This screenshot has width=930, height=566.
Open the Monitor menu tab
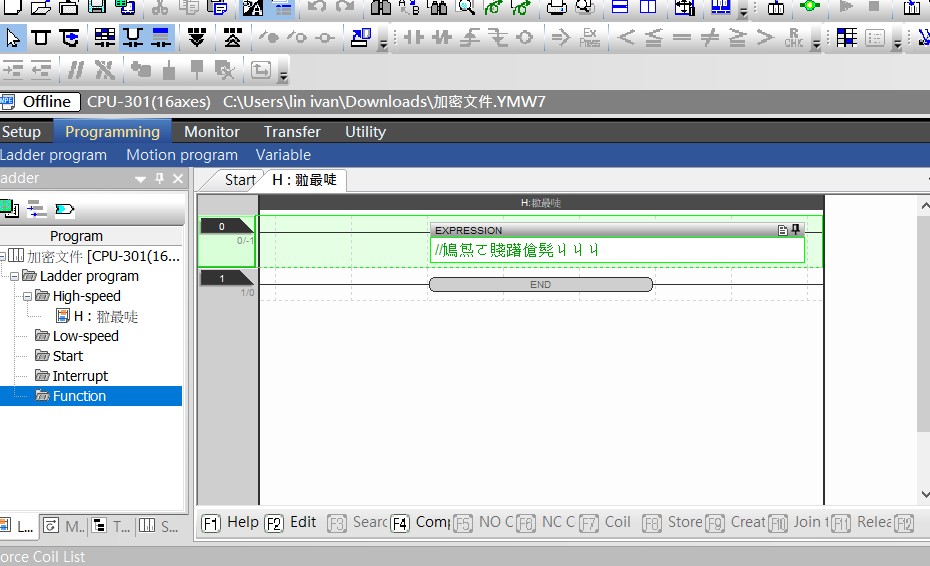[x=212, y=131]
